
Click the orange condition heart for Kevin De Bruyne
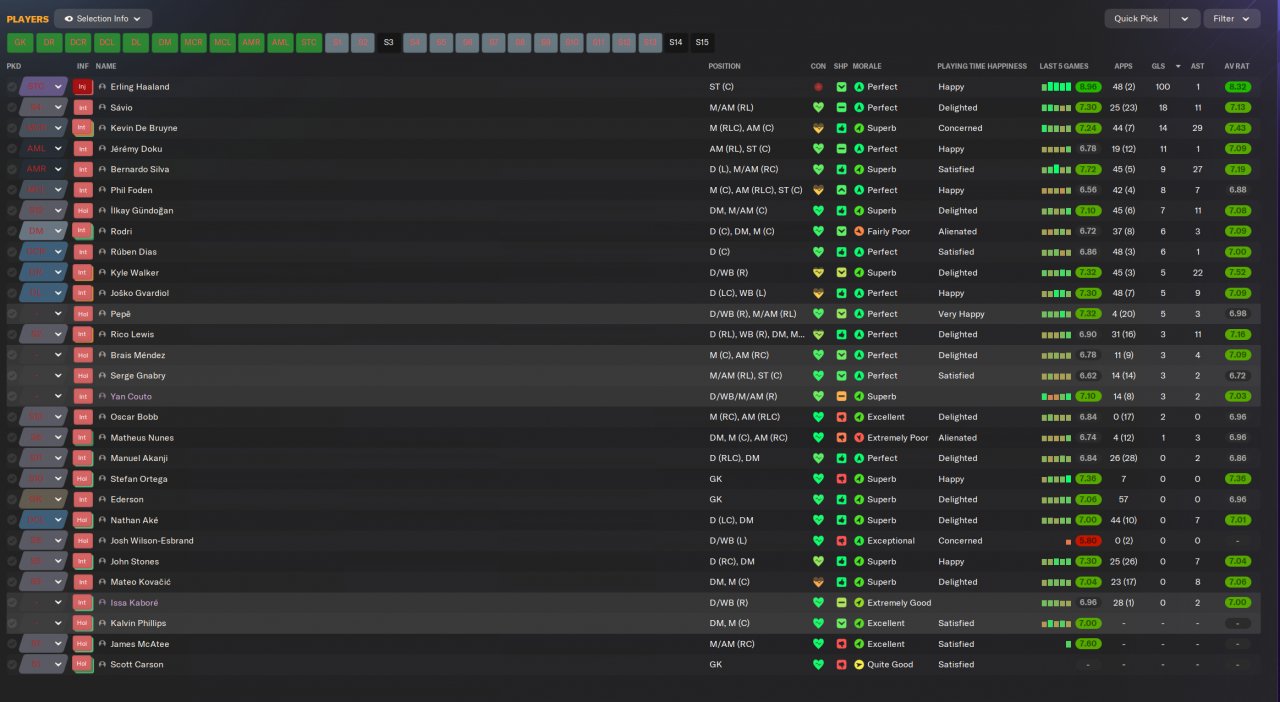tap(818, 128)
